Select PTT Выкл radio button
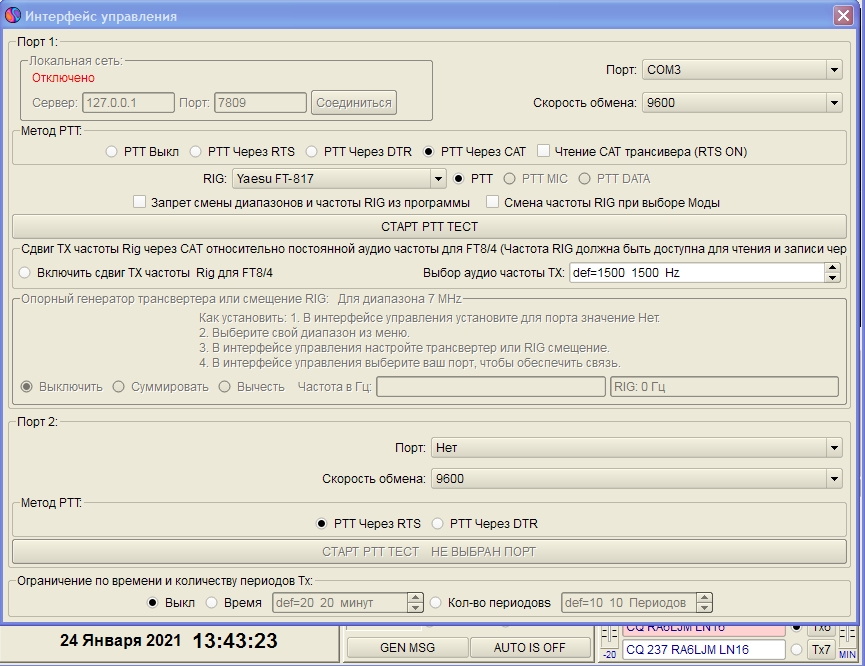The image size is (865, 666). [x=112, y=152]
